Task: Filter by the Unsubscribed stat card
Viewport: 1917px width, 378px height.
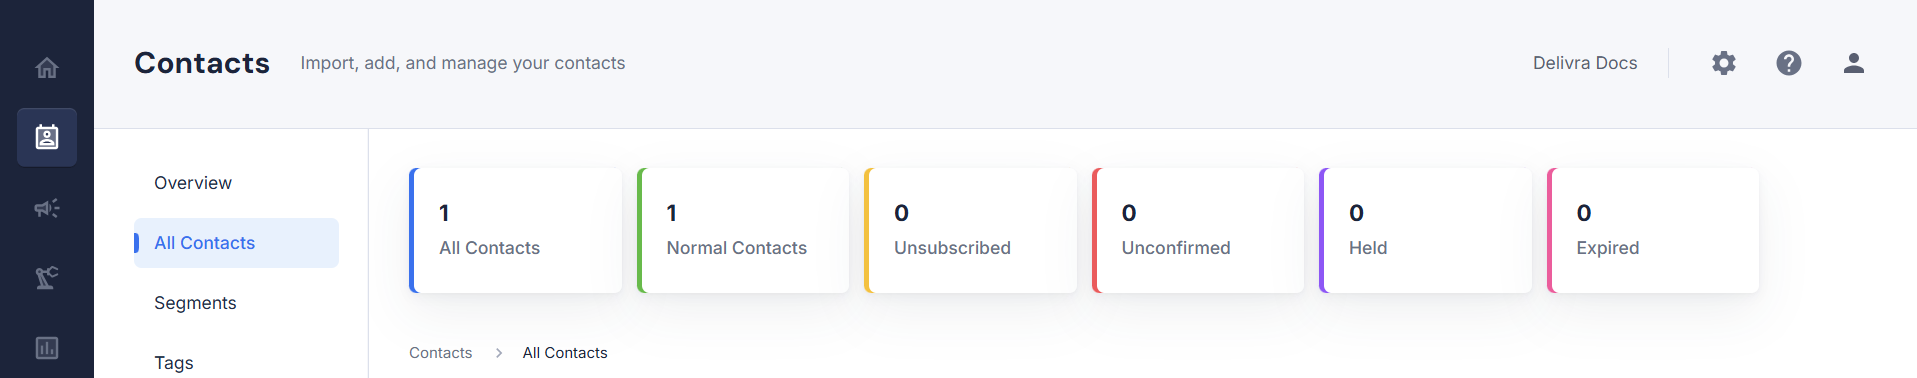Action: pos(971,230)
